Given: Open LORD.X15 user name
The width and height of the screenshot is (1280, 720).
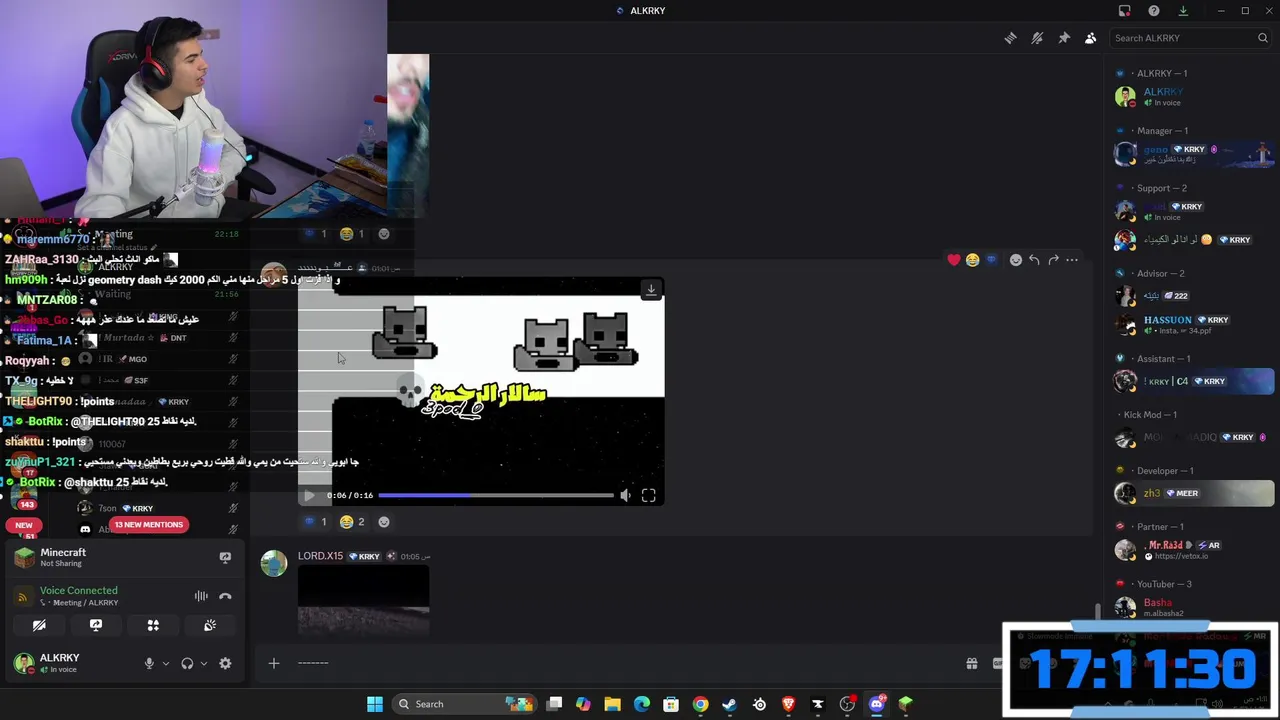Looking at the screenshot, I should coord(320,556).
